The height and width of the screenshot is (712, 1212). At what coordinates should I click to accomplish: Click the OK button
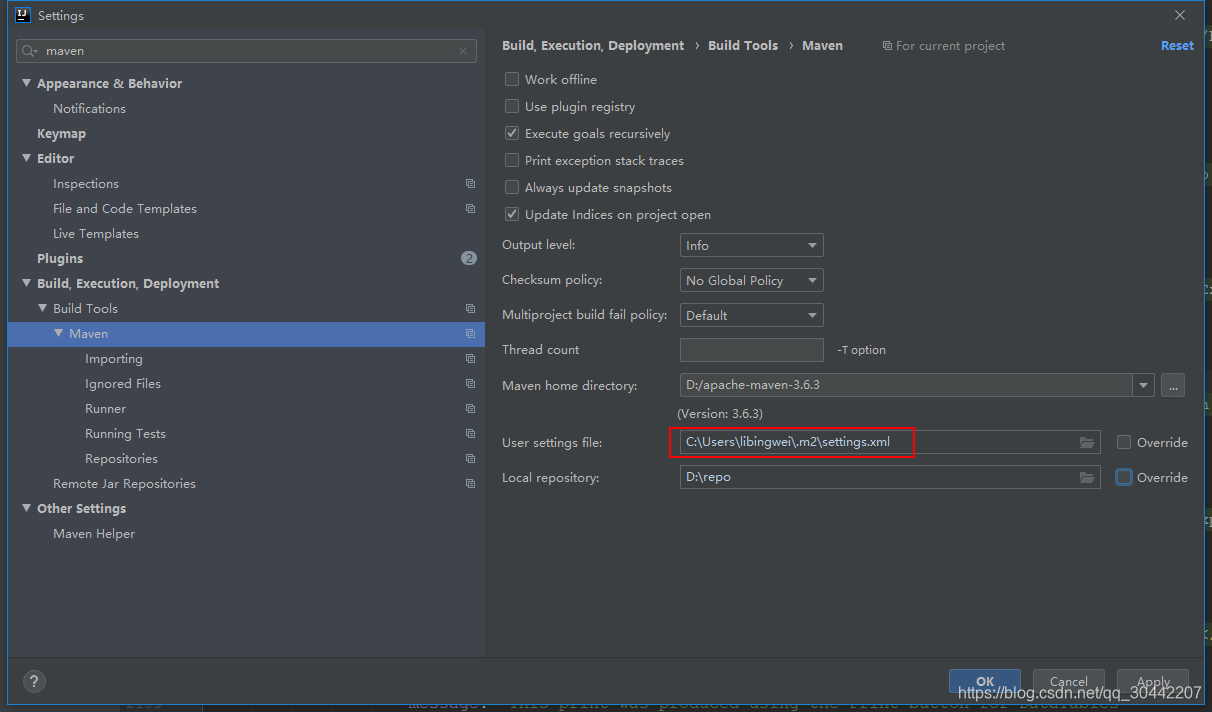(985, 682)
